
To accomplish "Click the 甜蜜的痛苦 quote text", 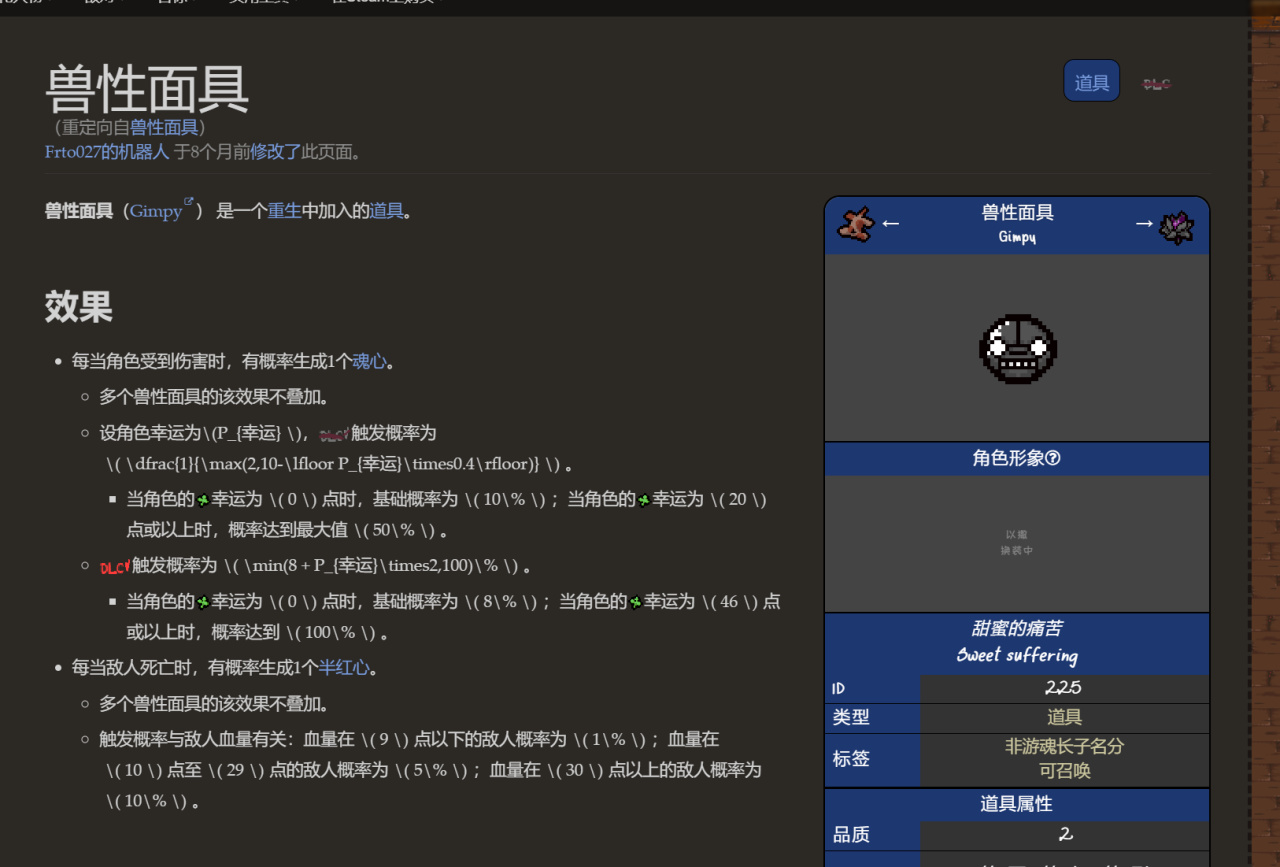I will [x=1017, y=628].
